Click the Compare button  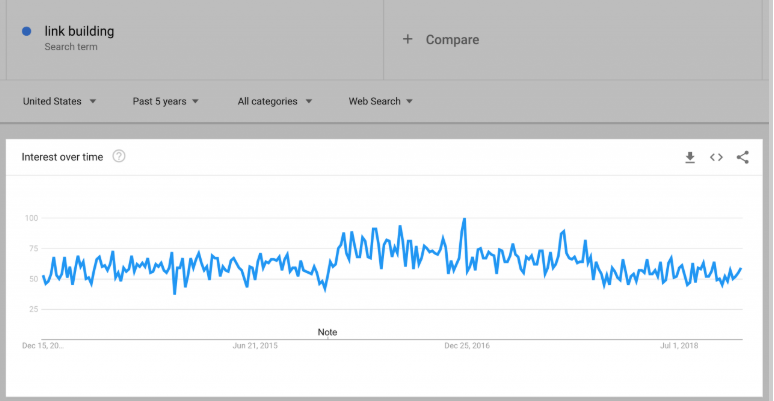tap(452, 40)
